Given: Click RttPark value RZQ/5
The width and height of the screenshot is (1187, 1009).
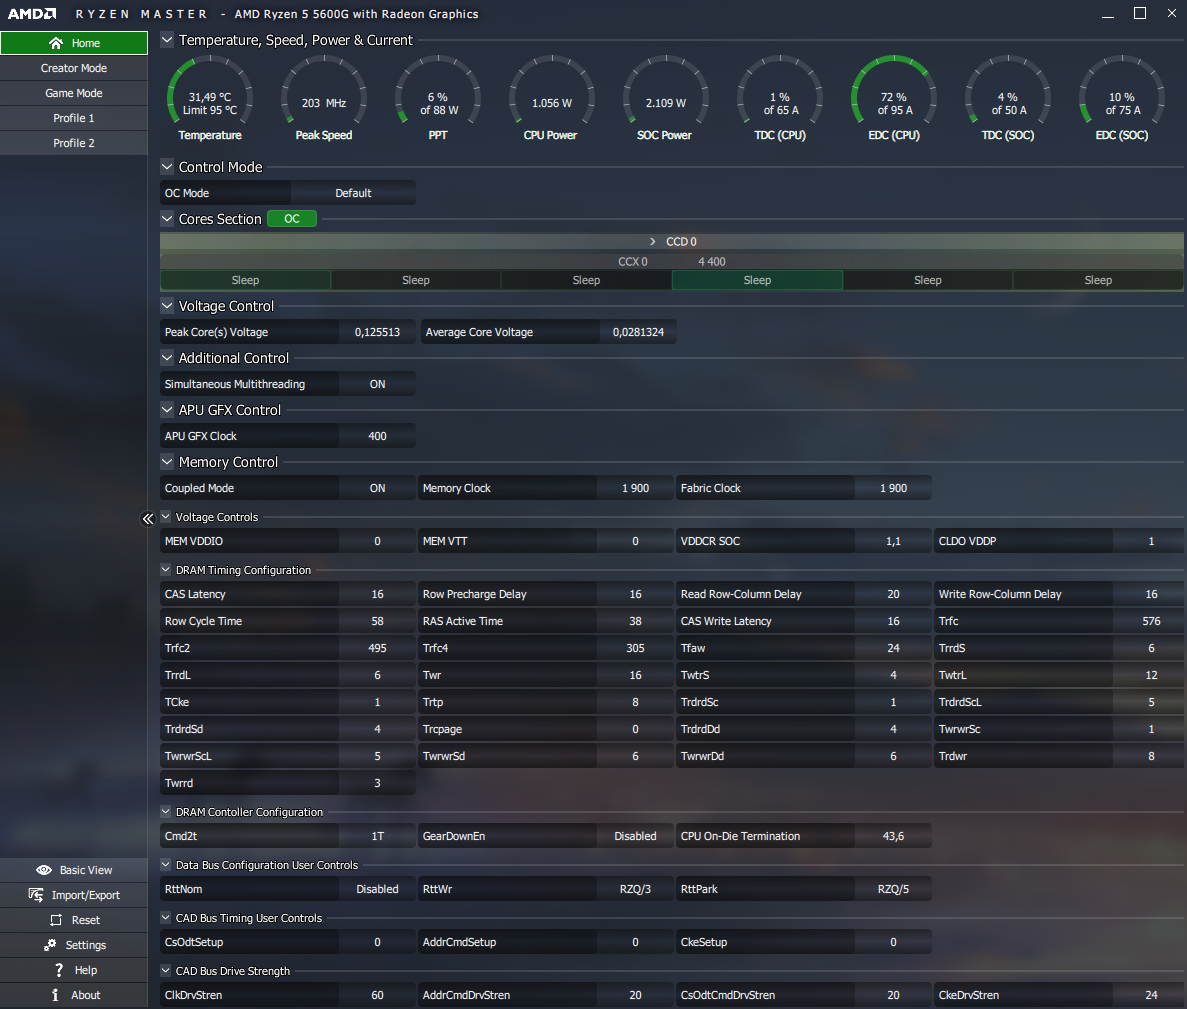Looking at the screenshot, I should 893,889.
